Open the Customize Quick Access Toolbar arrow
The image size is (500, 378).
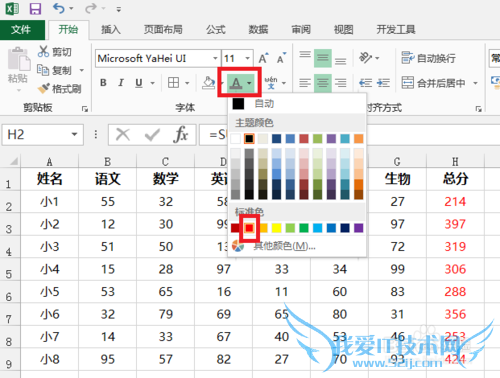[119, 10]
